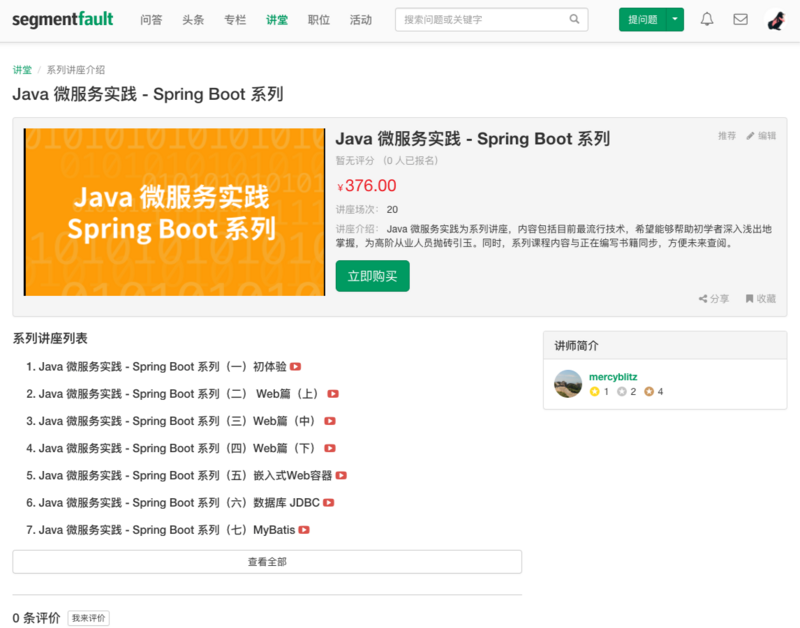This screenshot has width=800, height=628.
Task: Open the 头条 menu item
Action: tap(193, 19)
